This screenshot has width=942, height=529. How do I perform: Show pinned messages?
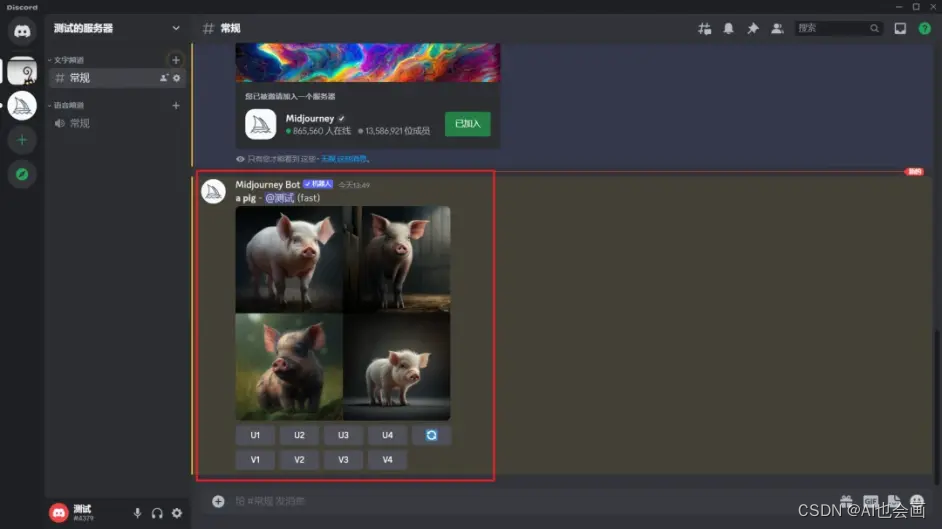[x=752, y=28]
